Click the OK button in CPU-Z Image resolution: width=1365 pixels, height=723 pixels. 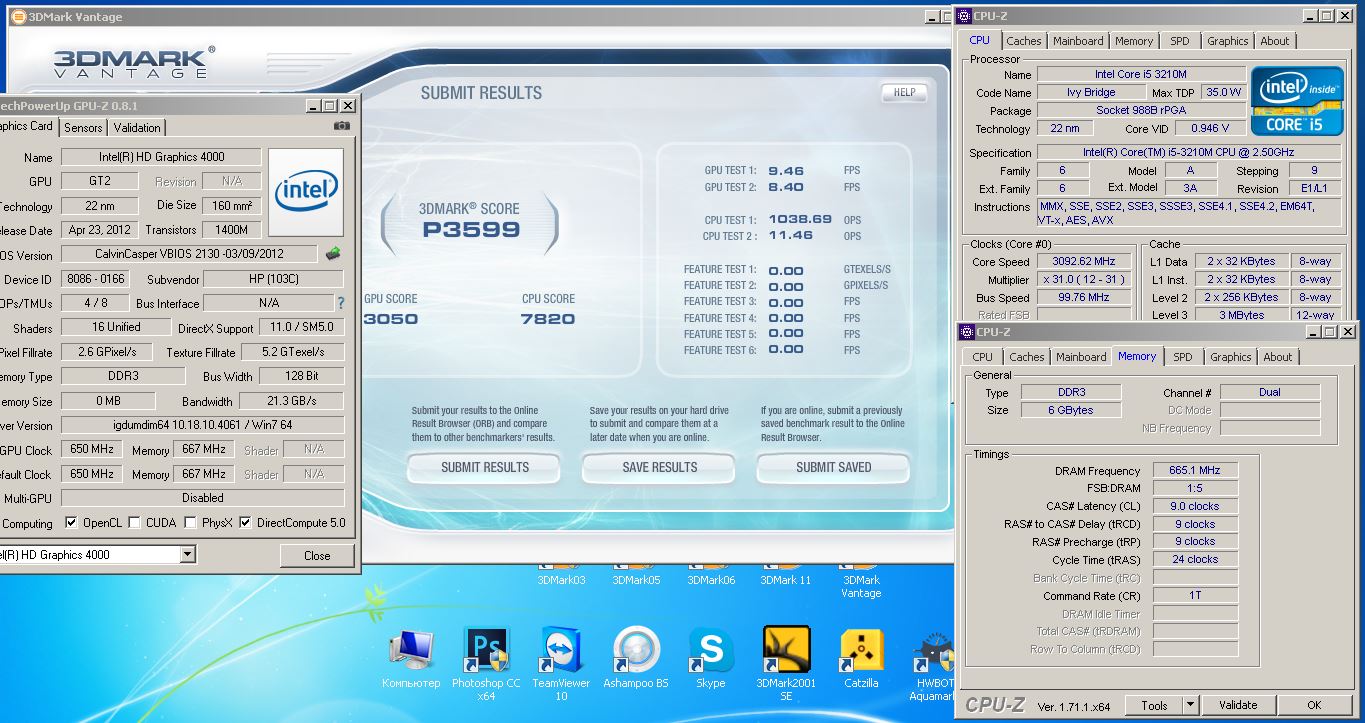(x=1314, y=705)
